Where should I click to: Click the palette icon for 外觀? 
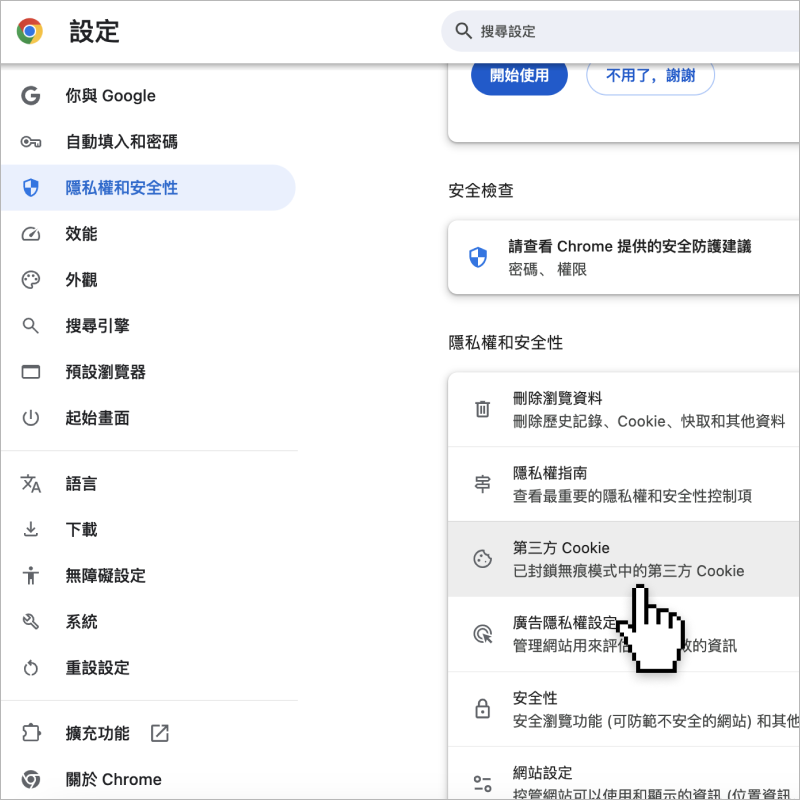pos(31,280)
